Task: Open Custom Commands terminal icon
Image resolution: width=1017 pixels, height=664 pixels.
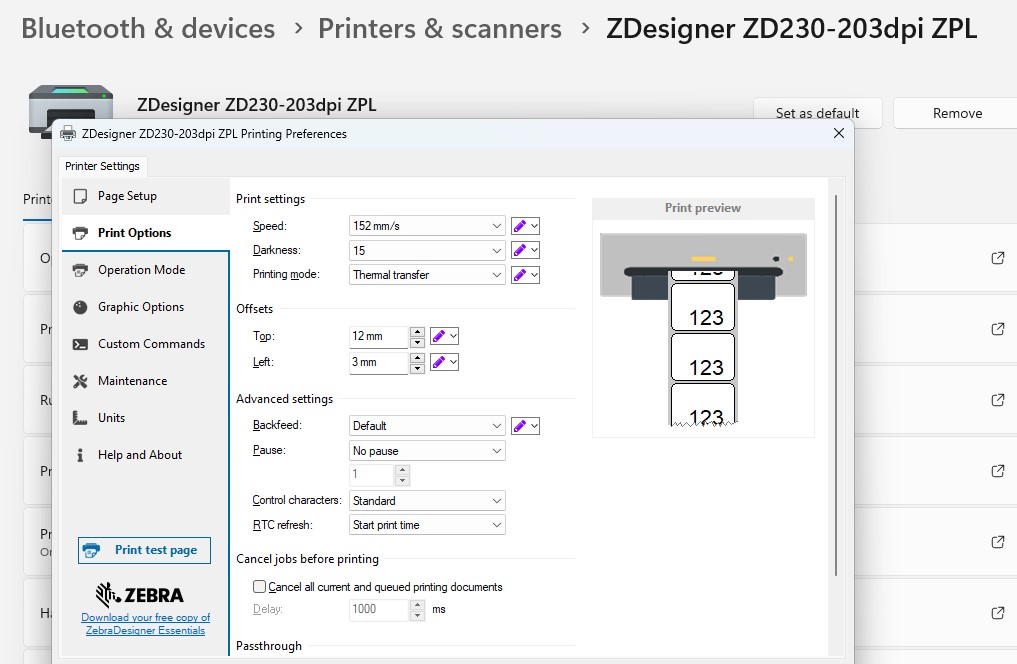Action: [x=80, y=344]
